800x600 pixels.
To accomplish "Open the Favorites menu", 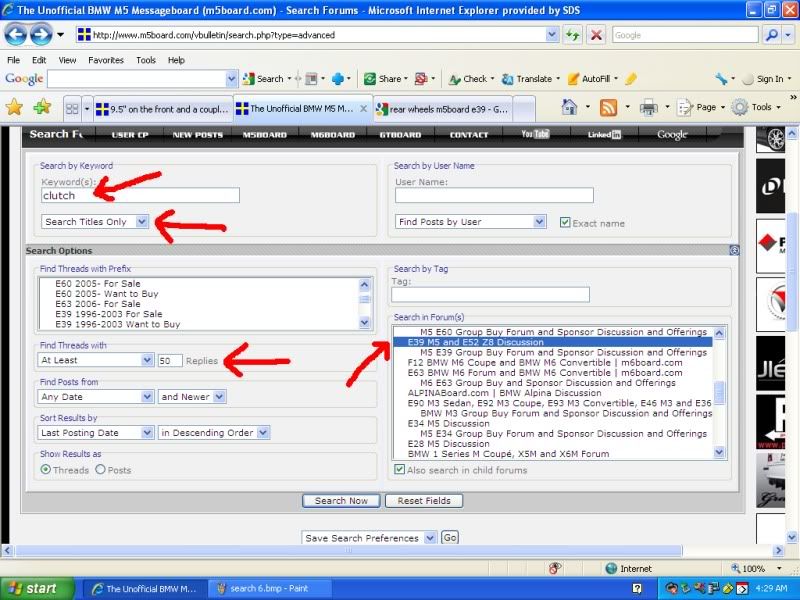I will (106, 60).
